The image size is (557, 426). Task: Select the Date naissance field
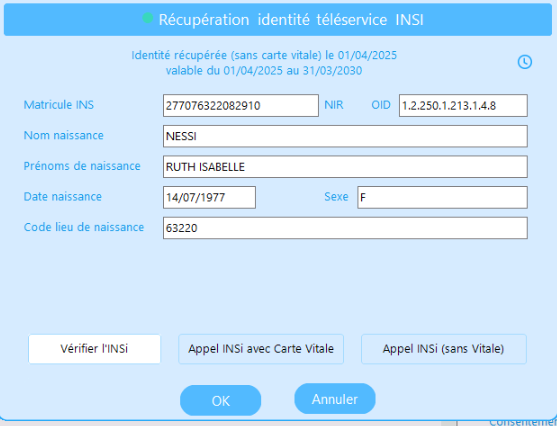coord(209,197)
